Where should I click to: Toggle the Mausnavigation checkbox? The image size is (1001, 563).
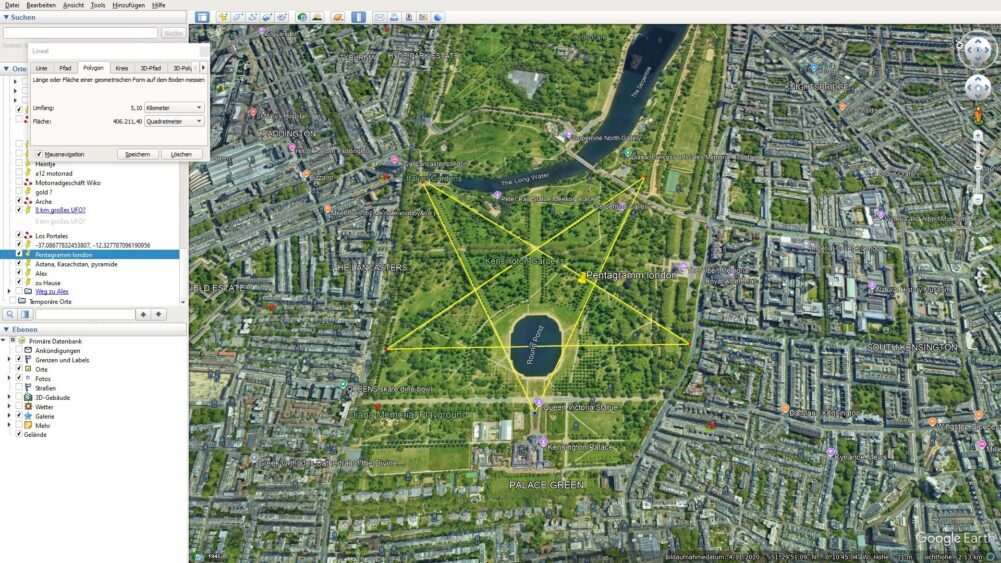click(39, 154)
